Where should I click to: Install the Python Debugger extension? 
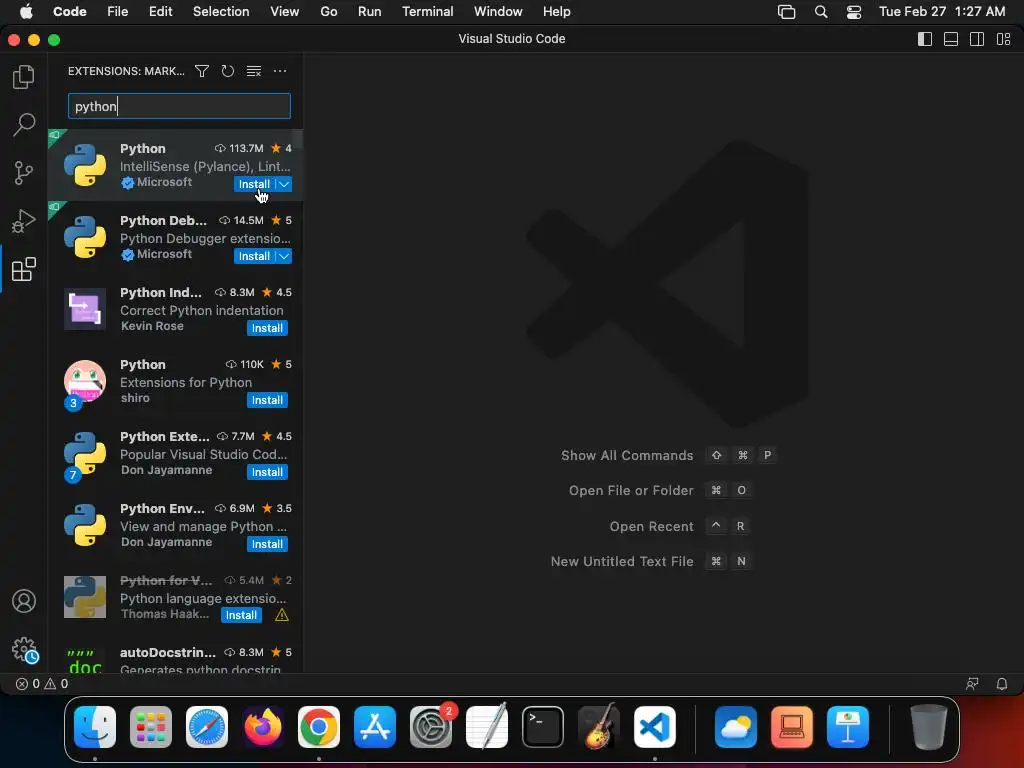[x=254, y=256]
